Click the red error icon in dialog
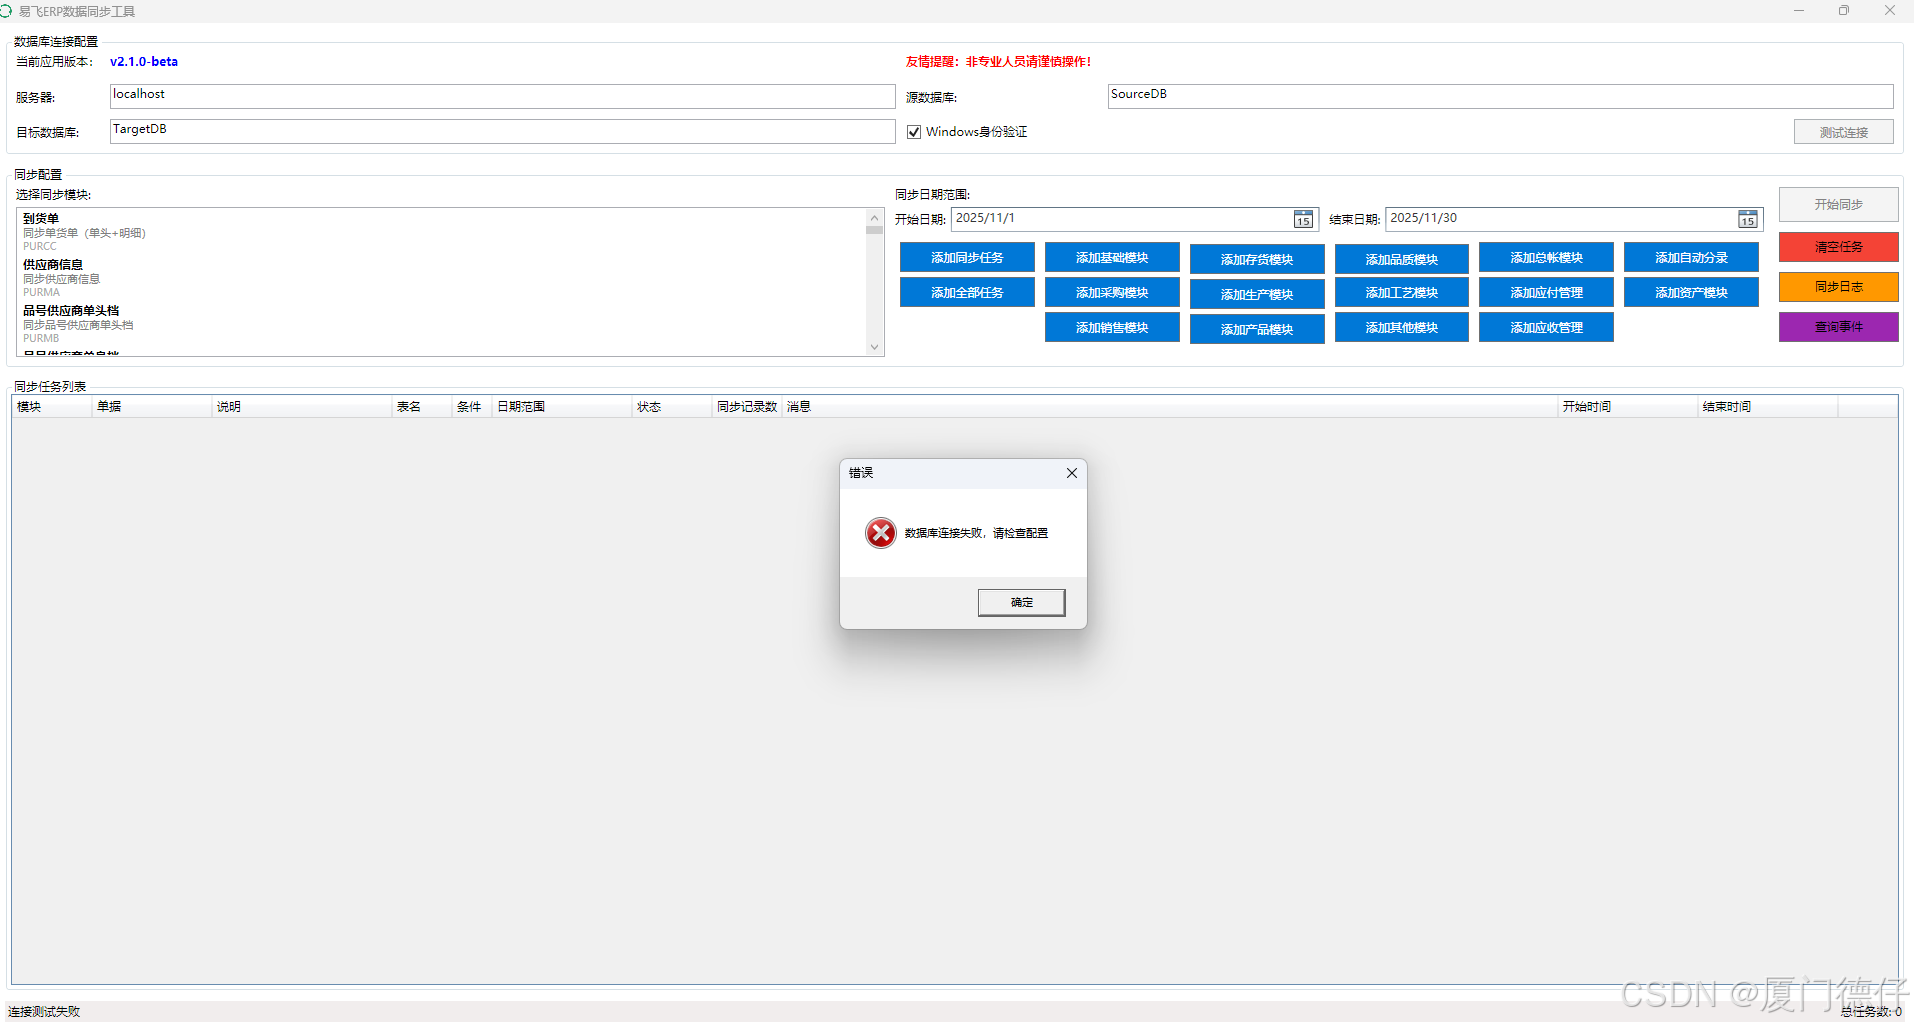 [x=881, y=533]
